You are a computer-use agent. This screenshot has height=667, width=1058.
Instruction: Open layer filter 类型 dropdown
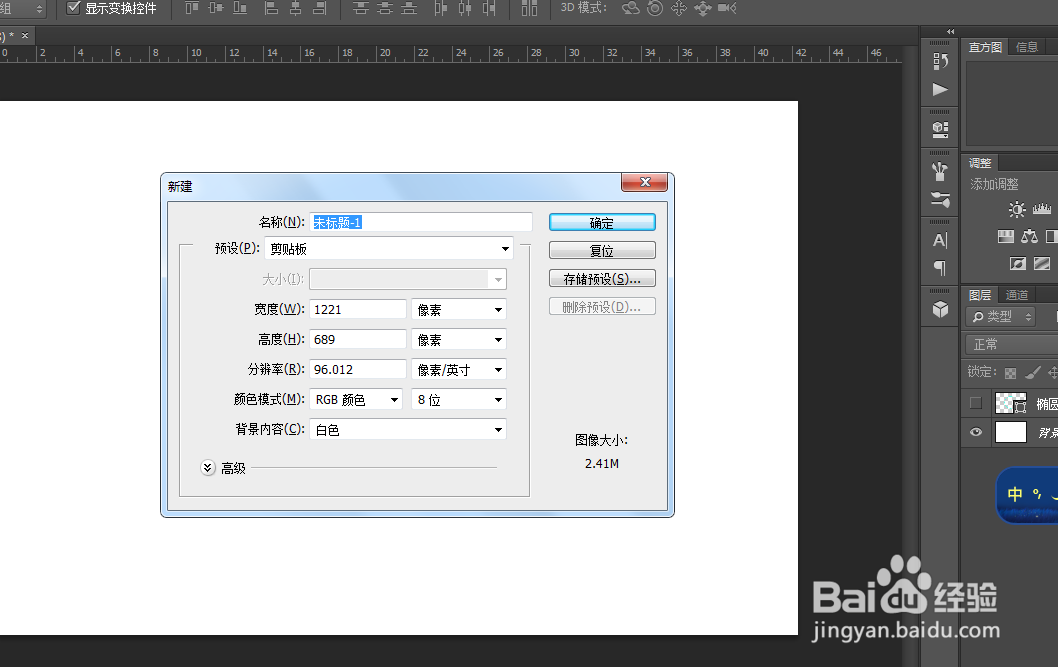point(1001,316)
